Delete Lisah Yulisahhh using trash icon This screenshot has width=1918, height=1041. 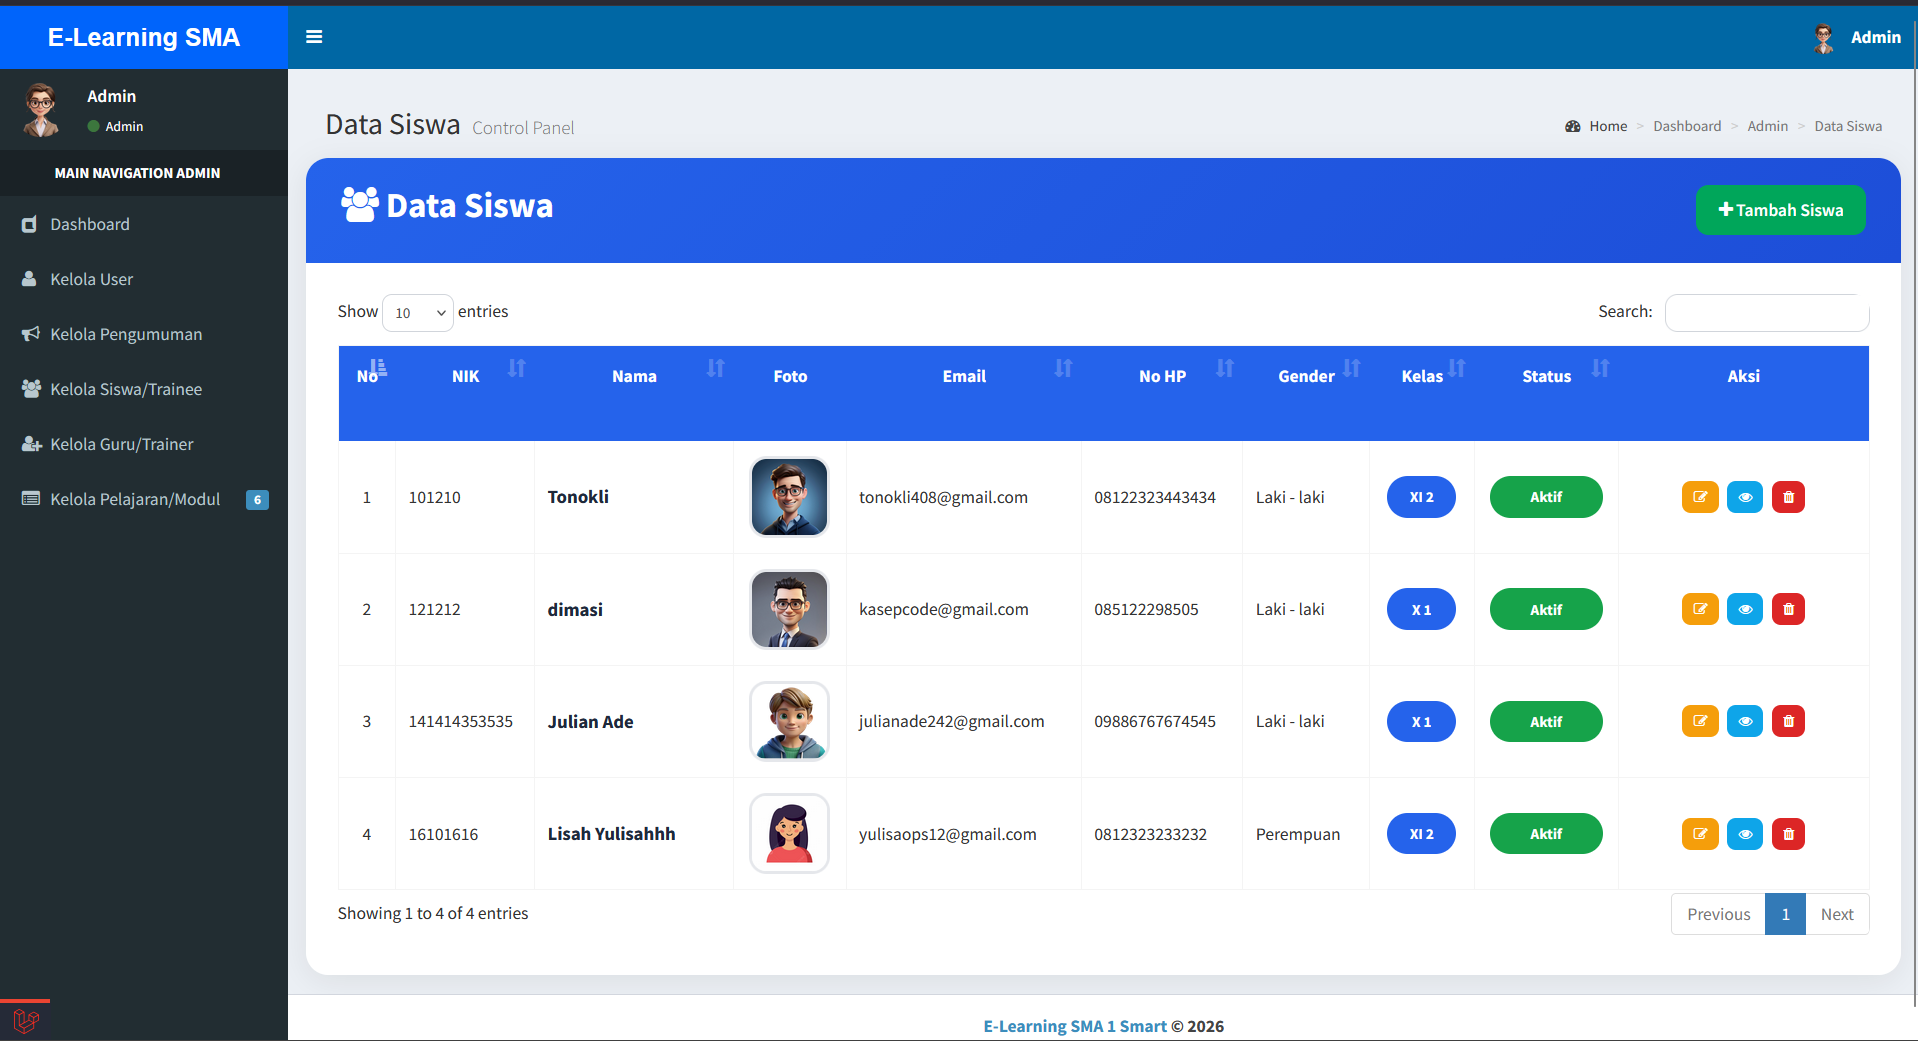(1788, 834)
